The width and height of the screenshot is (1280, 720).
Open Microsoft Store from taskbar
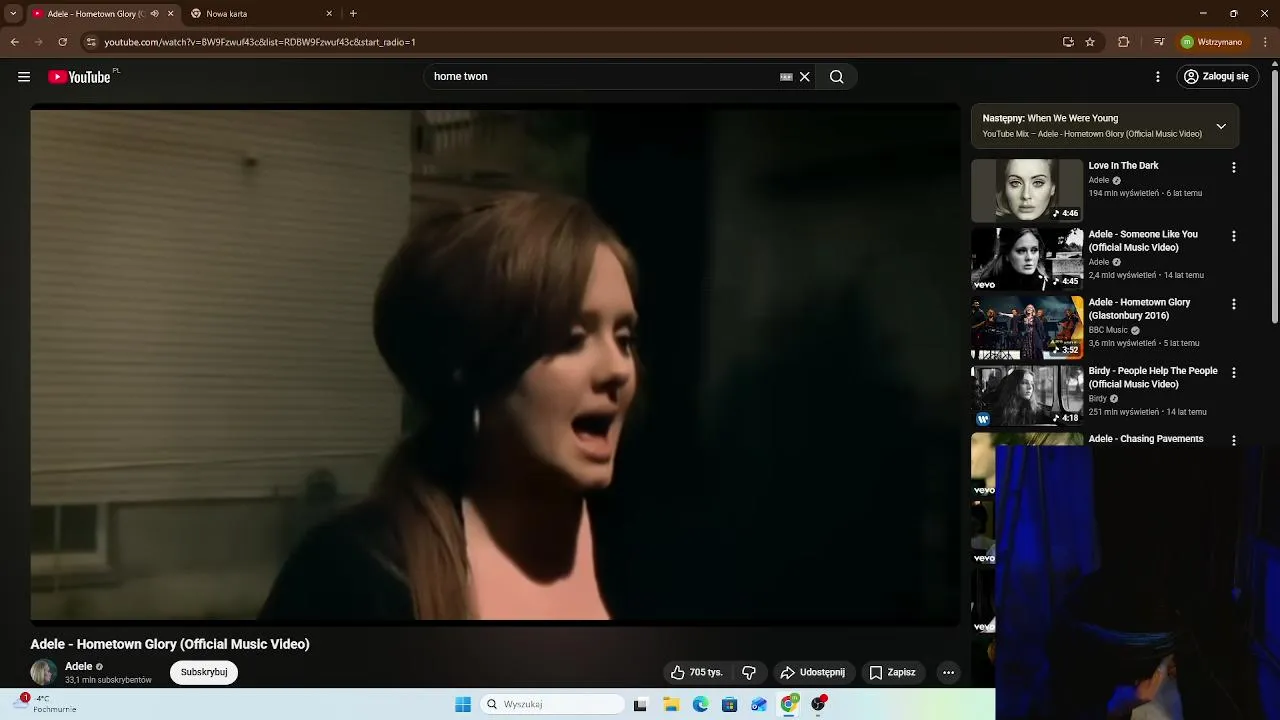pos(730,705)
